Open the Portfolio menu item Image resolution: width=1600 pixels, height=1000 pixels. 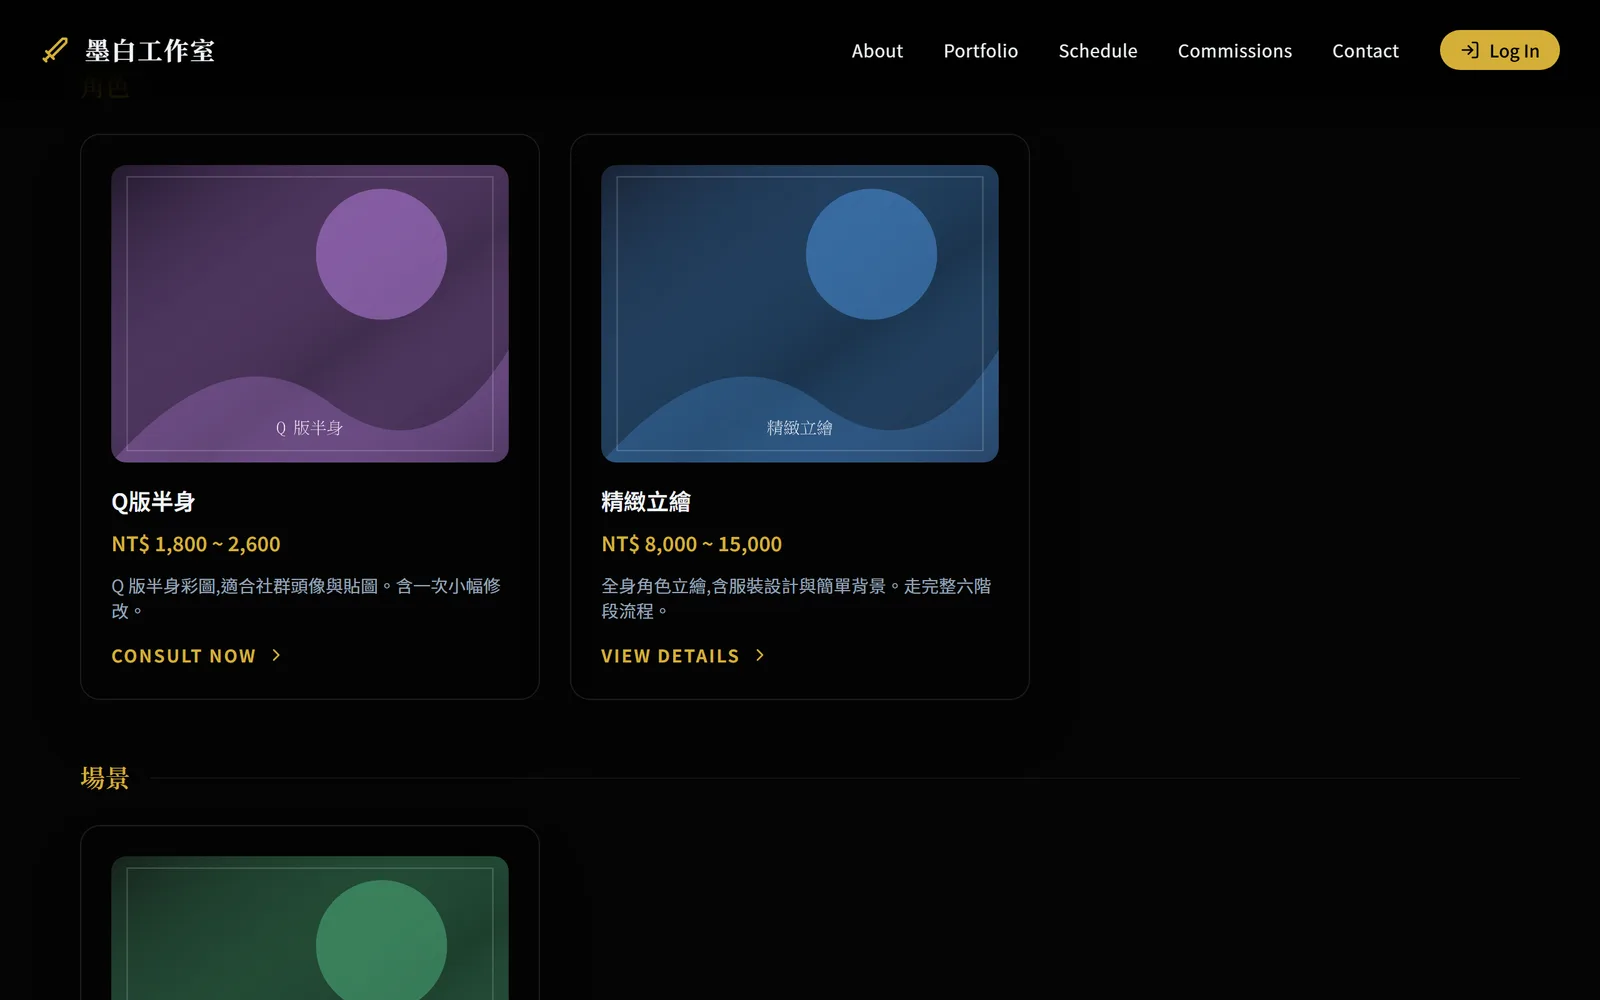pyautogui.click(x=981, y=51)
